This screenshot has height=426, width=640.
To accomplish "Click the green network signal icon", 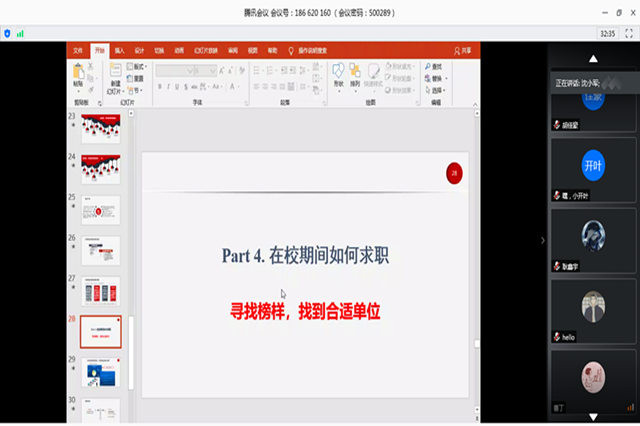I will pyautogui.click(x=20, y=33).
